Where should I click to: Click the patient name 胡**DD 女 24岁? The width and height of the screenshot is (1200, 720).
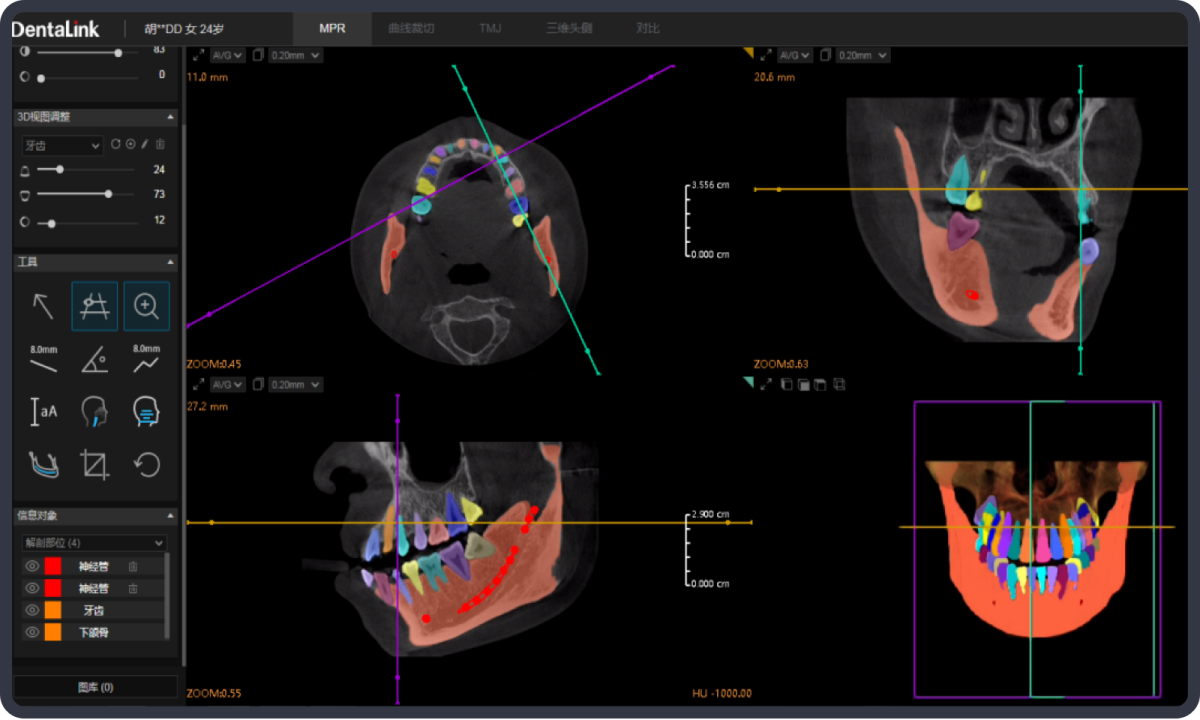pyautogui.click(x=185, y=28)
